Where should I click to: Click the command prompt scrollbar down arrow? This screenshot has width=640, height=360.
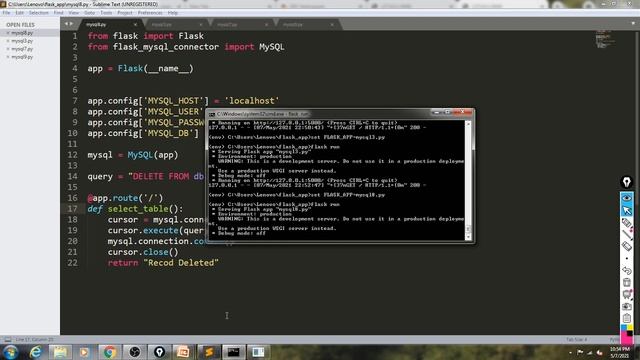(x=468, y=237)
